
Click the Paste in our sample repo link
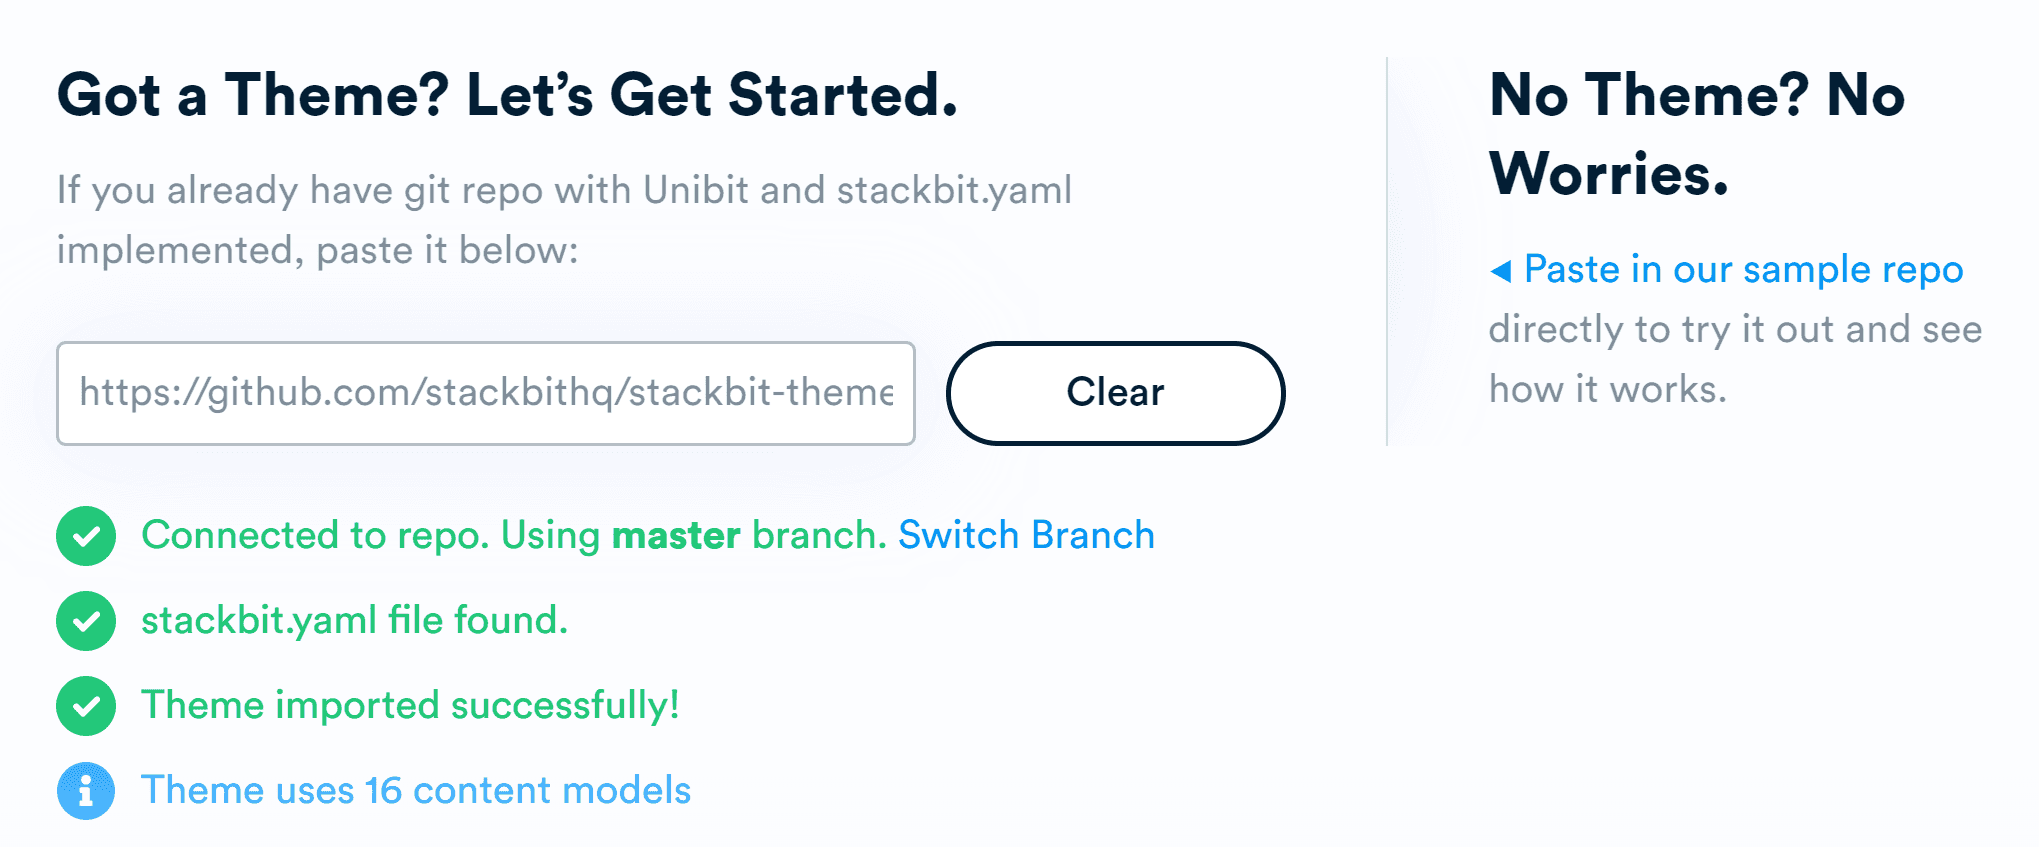coord(1743,270)
